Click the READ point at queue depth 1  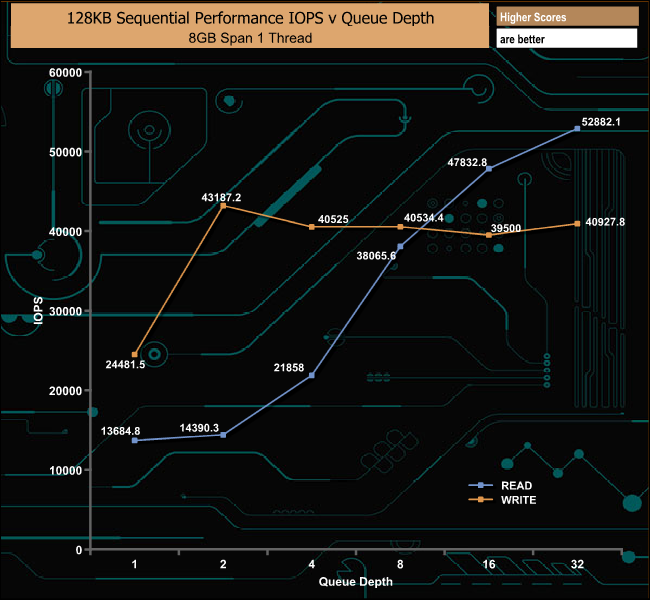(135, 440)
